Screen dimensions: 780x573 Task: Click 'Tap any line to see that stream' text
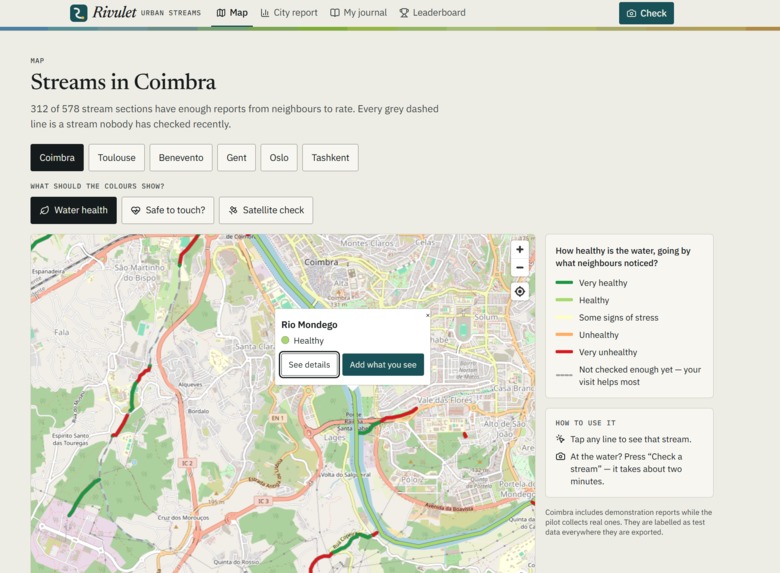[631, 439]
